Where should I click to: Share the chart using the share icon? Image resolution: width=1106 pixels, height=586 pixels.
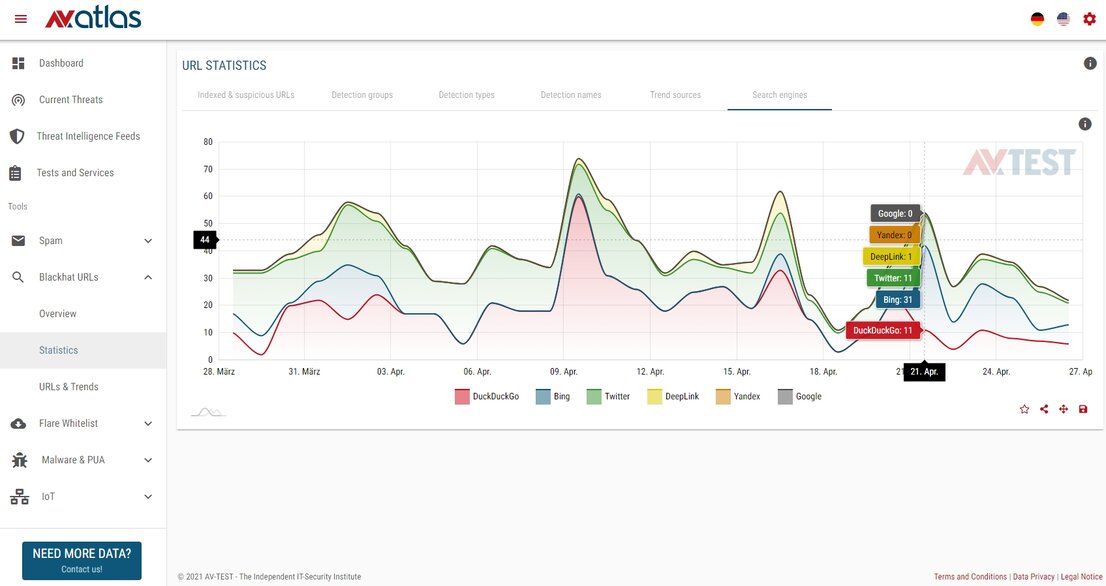[x=1044, y=409]
